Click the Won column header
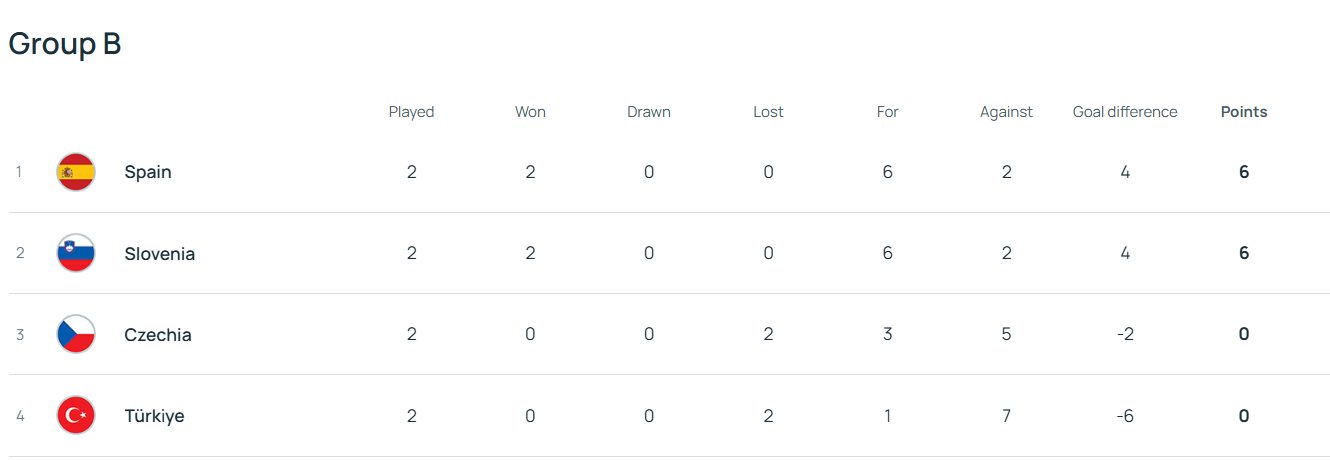The image size is (1330, 460). [x=530, y=112]
